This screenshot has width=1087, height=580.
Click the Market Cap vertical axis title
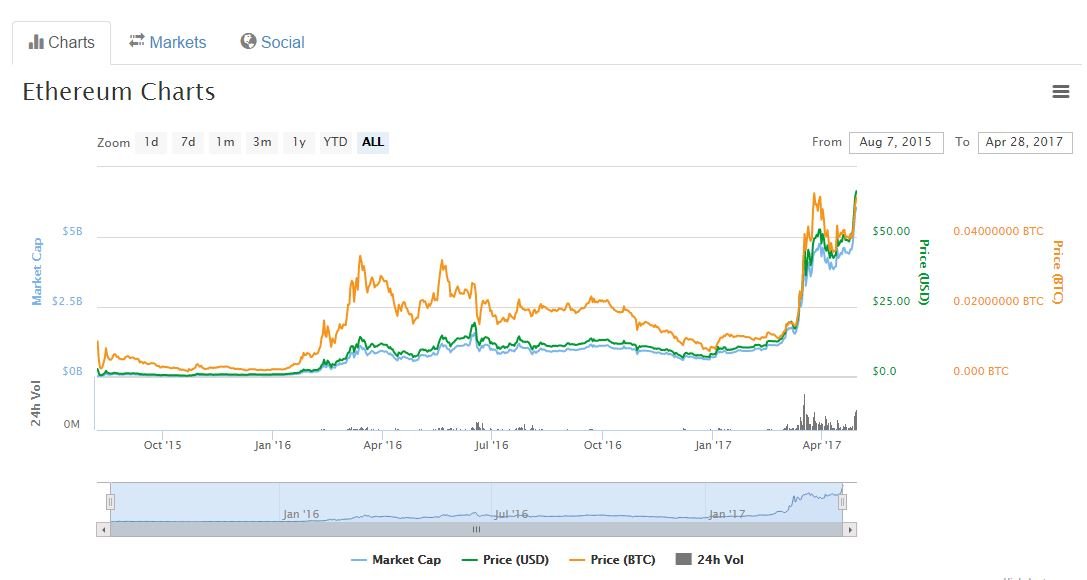(x=37, y=271)
